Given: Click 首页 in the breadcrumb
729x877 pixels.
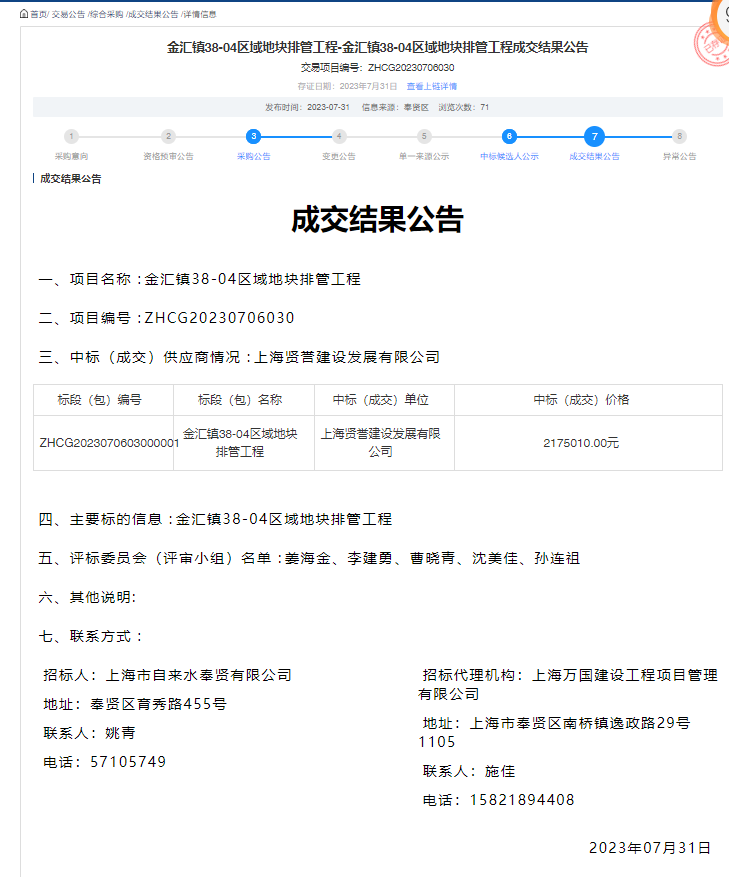Looking at the screenshot, I should tap(38, 15).
